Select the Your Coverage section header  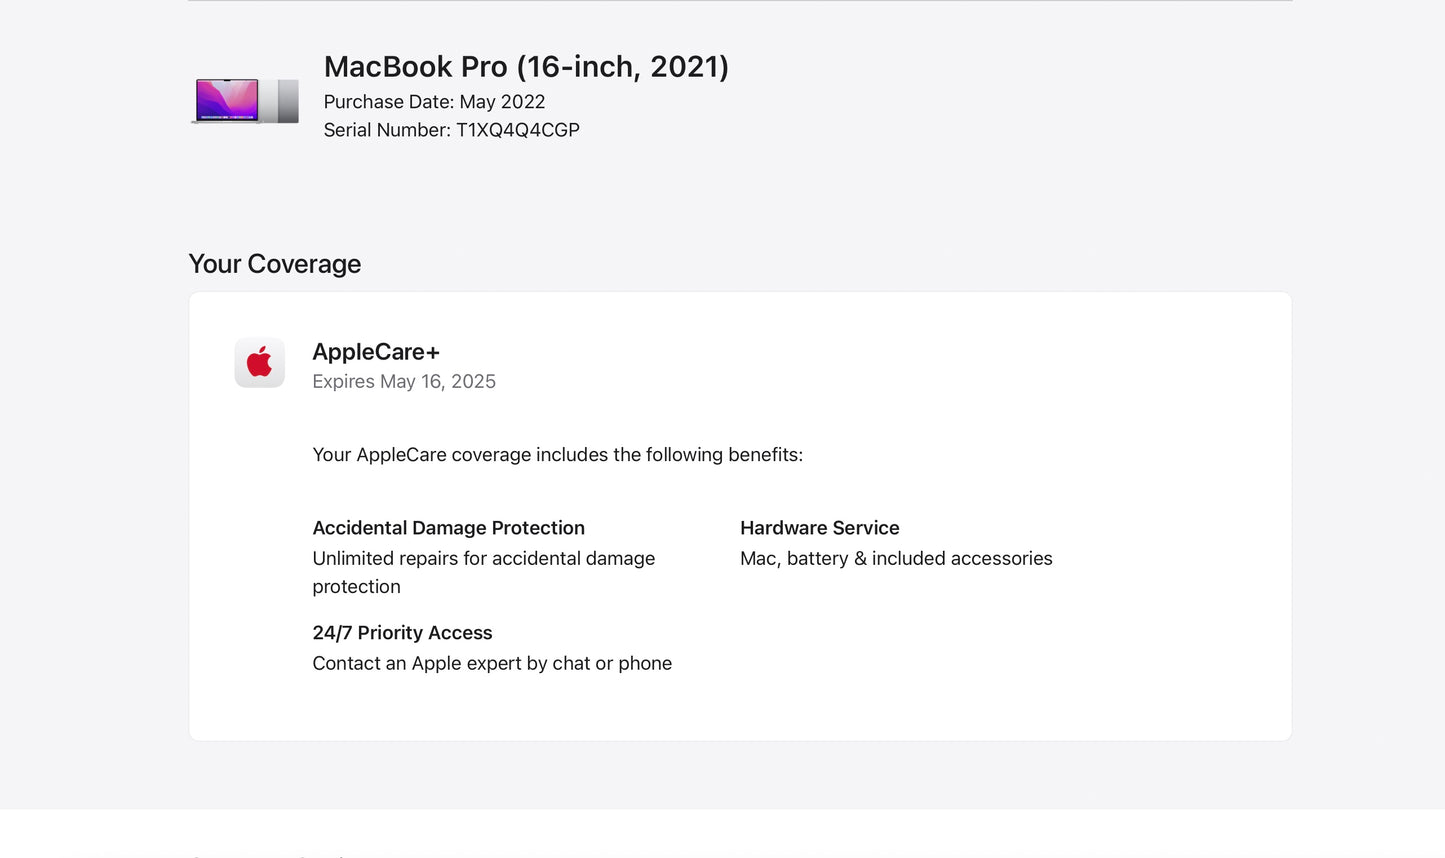[x=274, y=264]
